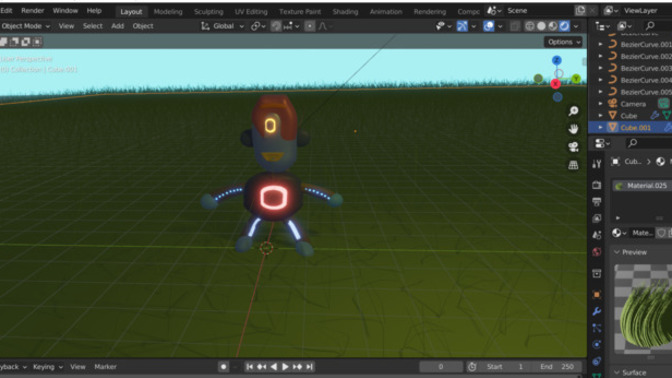This screenshot has height=378, width=672.
Task: Open the Object Constraints properties tab
Action: click(x=597, y=361)
